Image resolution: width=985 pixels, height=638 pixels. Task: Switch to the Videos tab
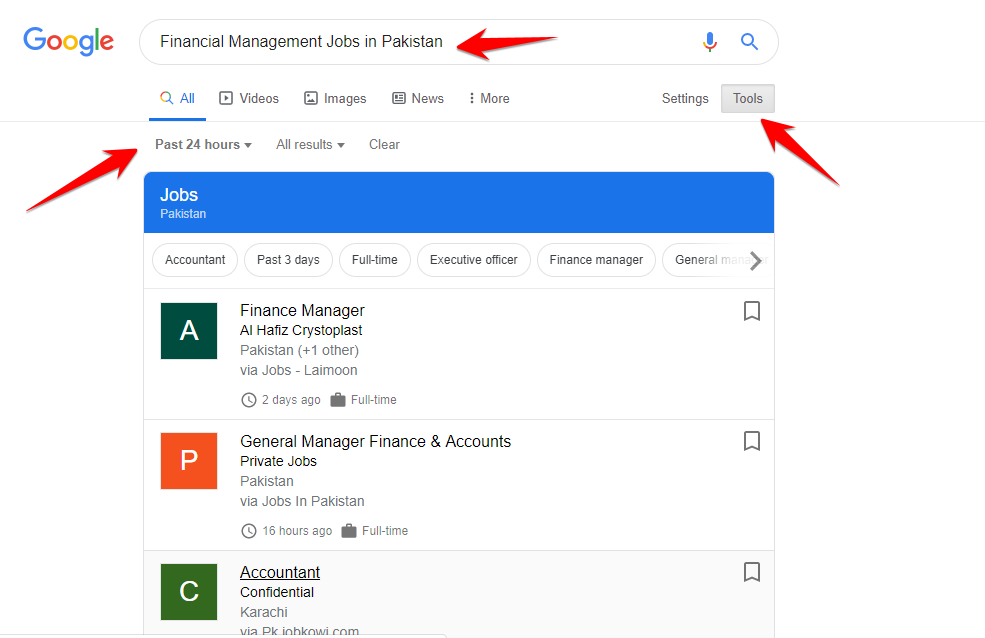(249, 99)
